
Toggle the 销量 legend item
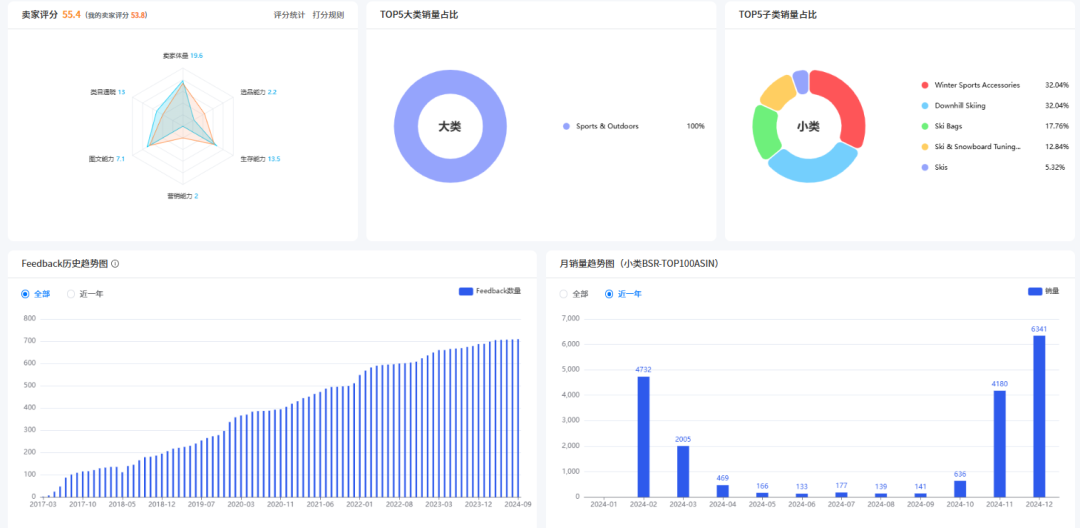[1043, 291]
